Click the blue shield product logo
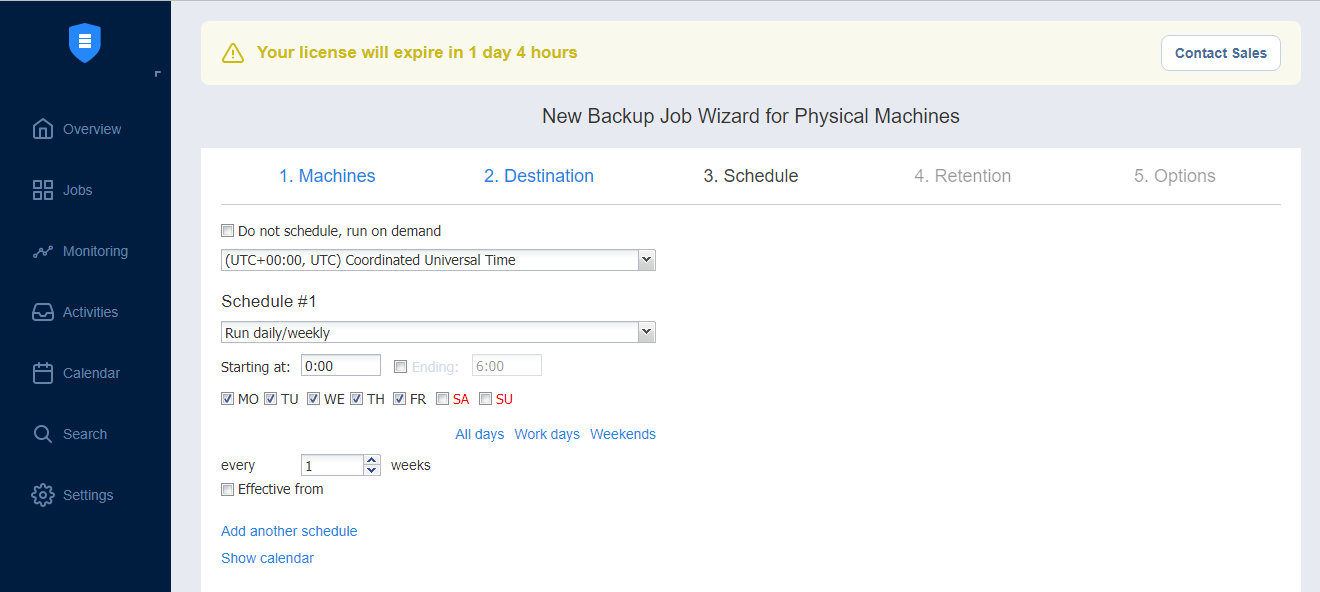 [x=85, y=43]
